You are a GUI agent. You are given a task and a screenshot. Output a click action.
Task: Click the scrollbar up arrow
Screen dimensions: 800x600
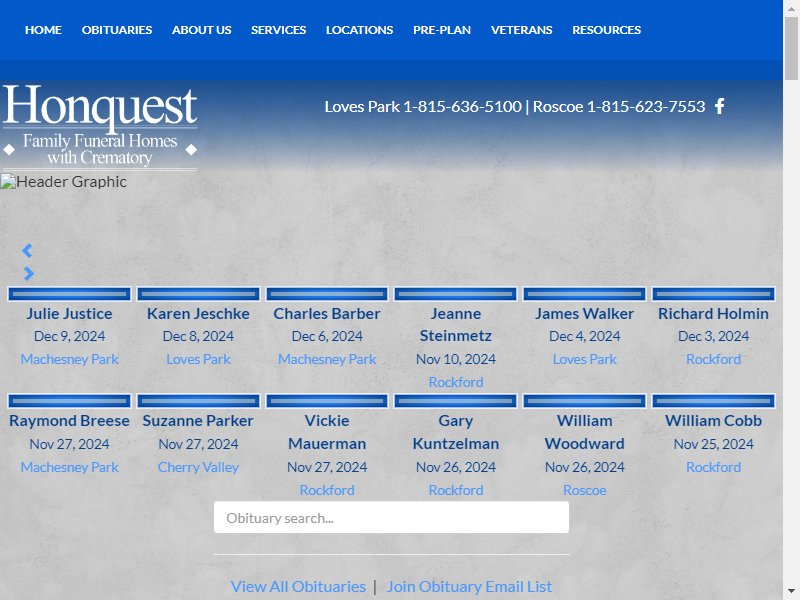(791, 7)
